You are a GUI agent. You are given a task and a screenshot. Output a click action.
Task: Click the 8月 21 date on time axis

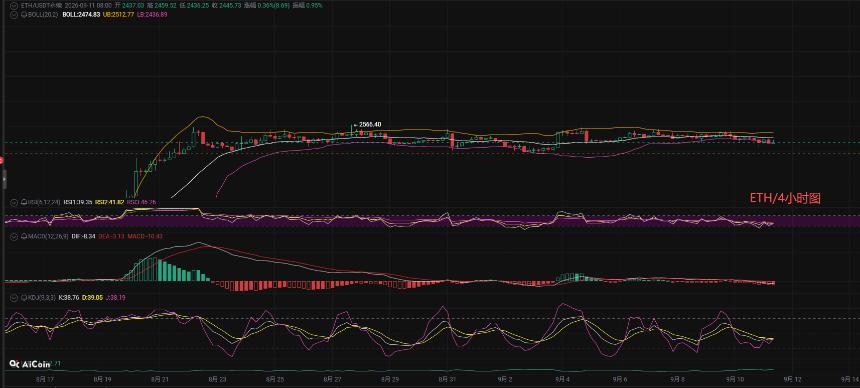[x=160, y=380]
